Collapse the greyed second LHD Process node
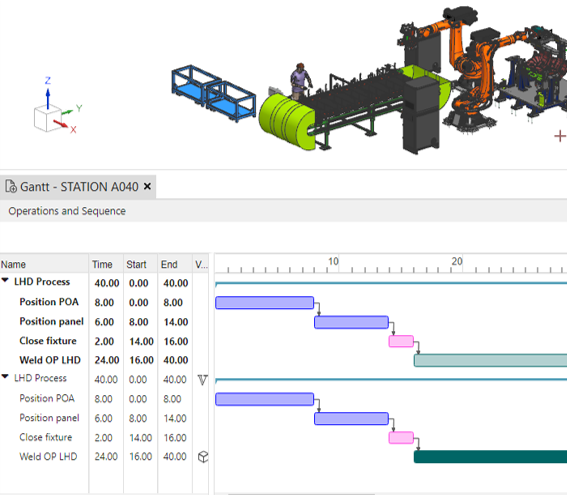The width and height of the screenshot is (567, 495). [5, 377]
